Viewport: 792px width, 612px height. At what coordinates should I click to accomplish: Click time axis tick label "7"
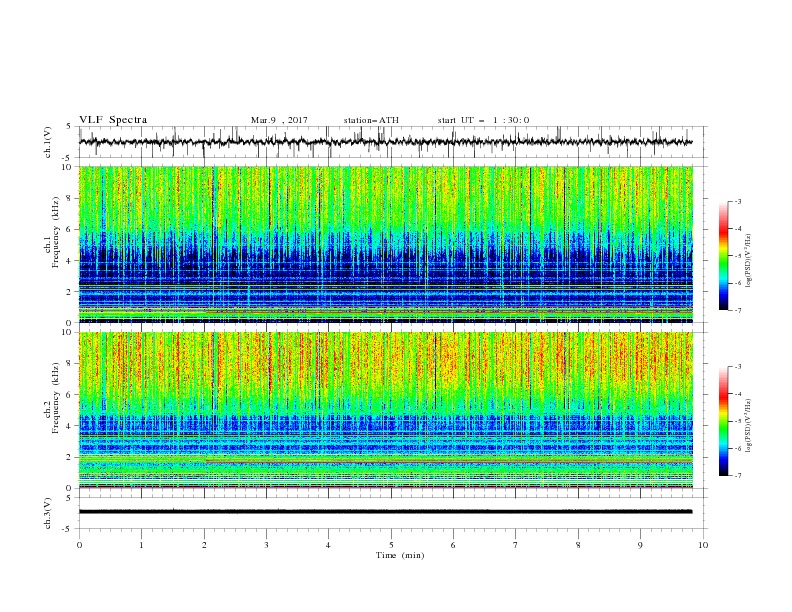[516, 545]
